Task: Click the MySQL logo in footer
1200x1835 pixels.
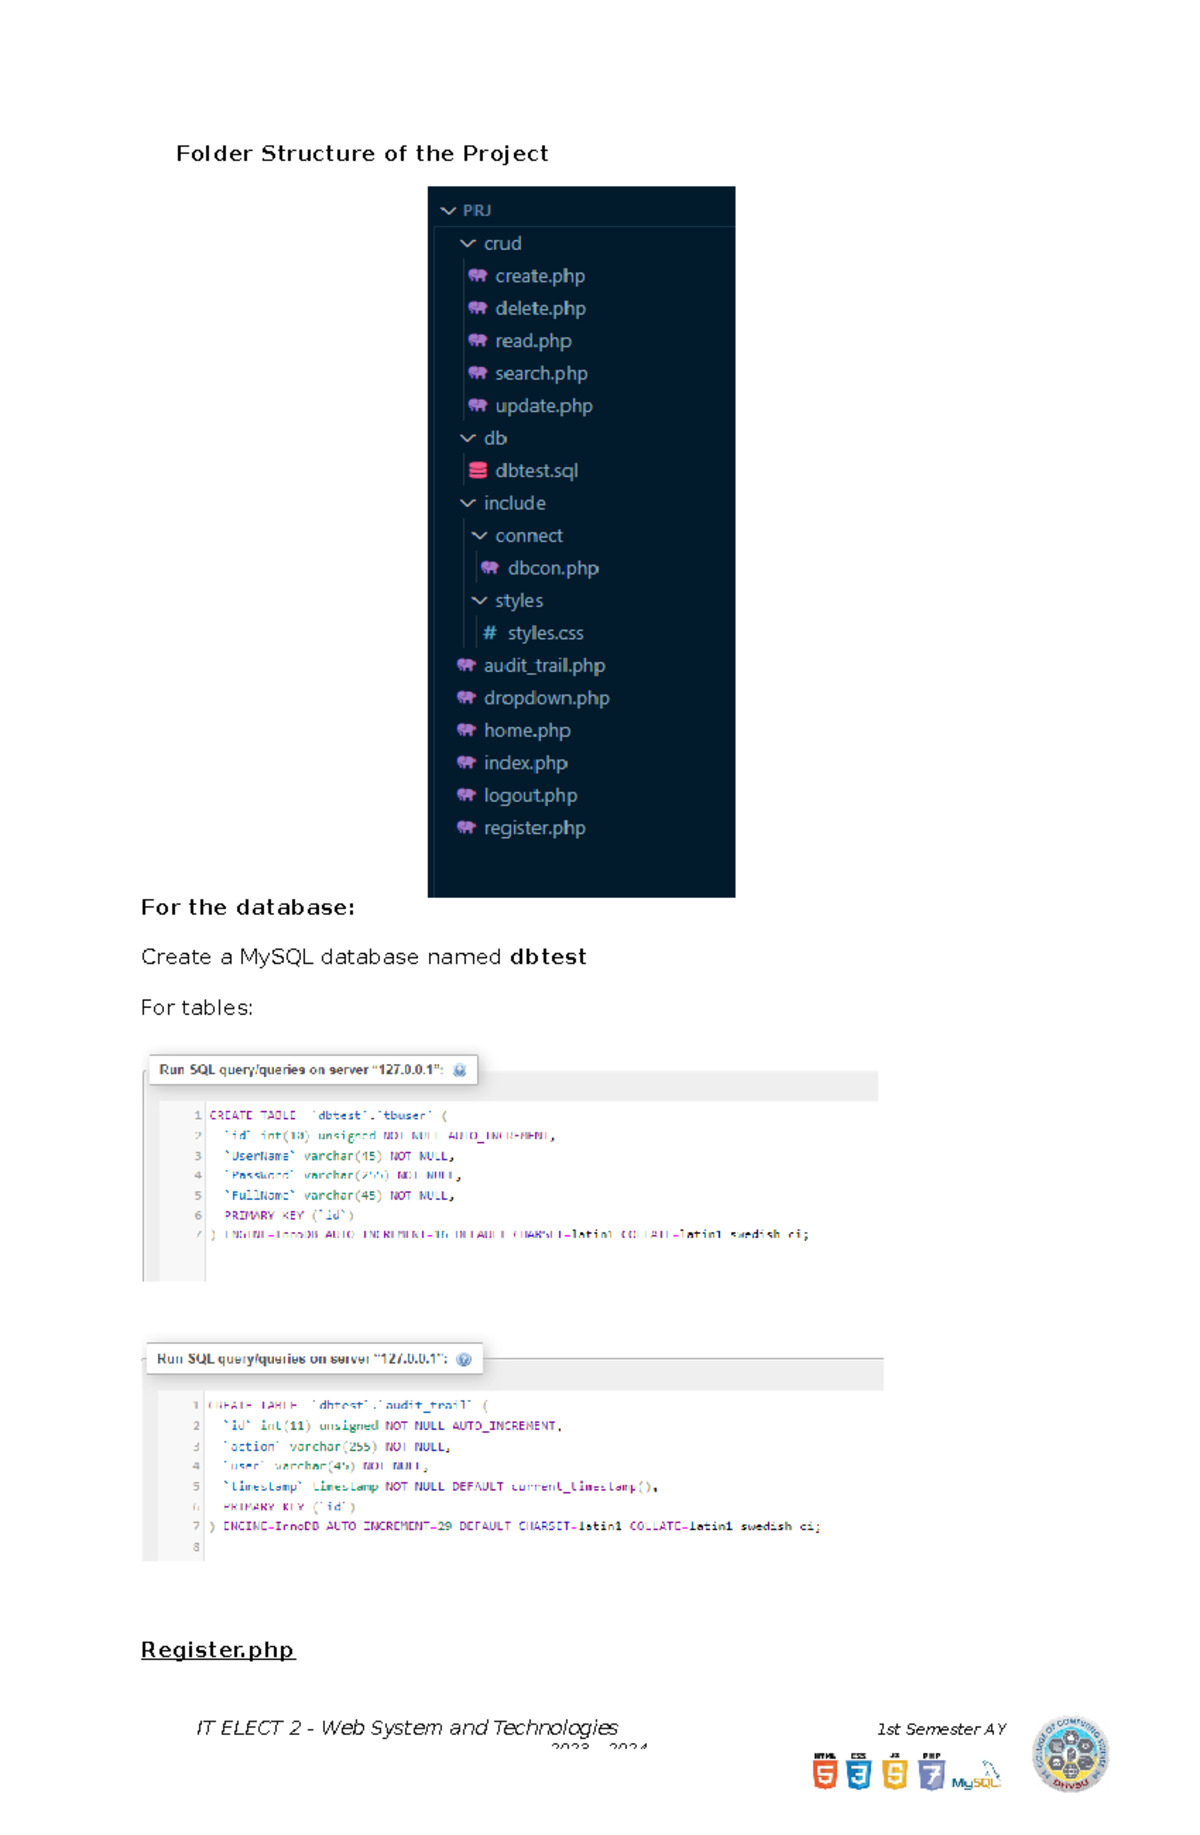Action: tap(976, 1777)
